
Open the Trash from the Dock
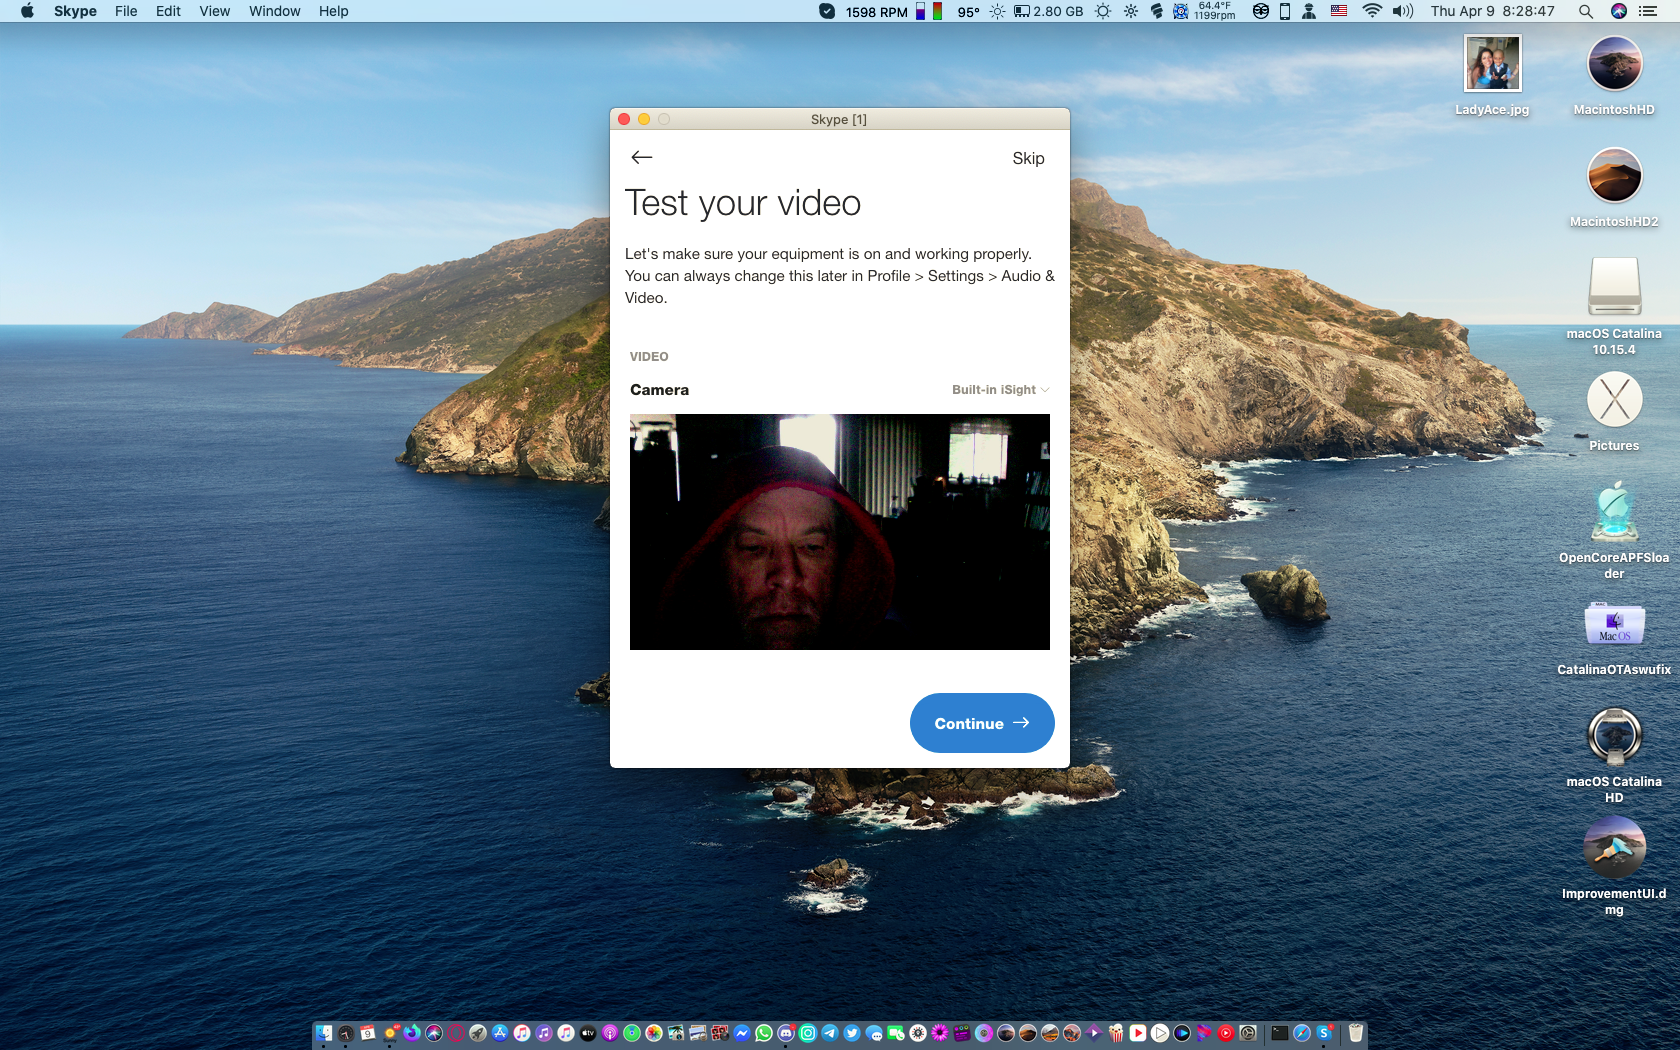click(1356, 1033)
